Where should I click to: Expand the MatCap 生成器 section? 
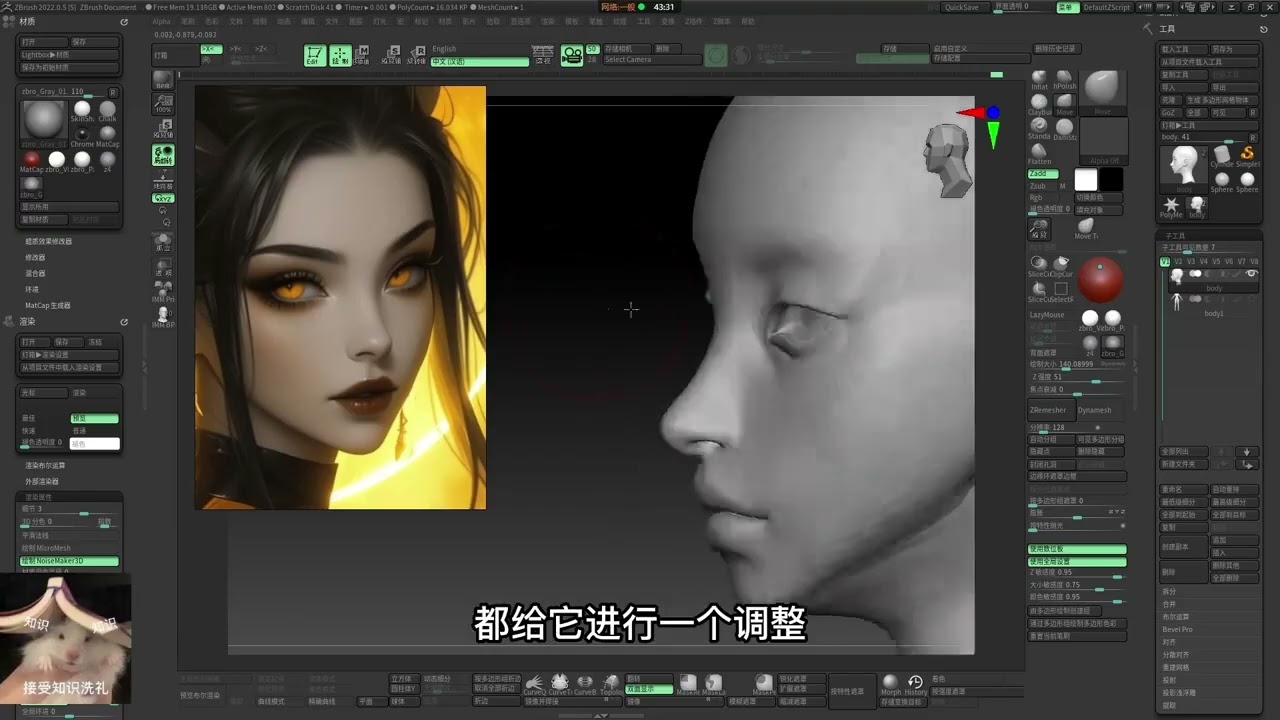pos(48,305)
